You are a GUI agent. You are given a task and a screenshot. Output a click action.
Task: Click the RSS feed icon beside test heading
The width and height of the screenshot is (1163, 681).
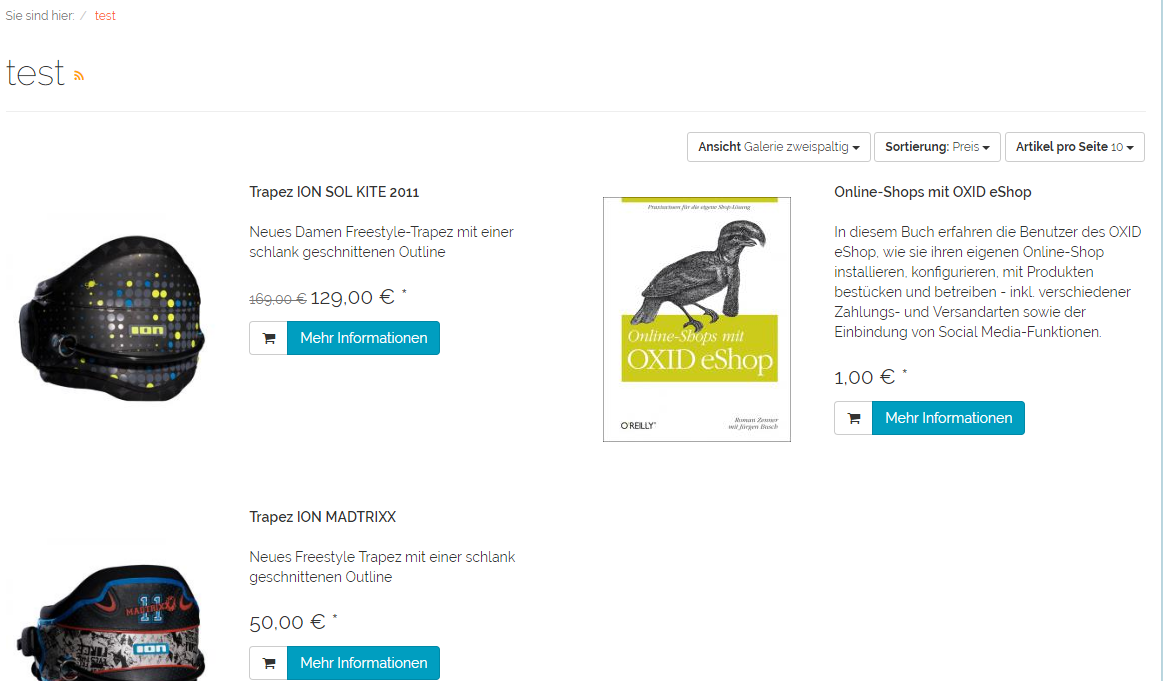pos(79,76)
